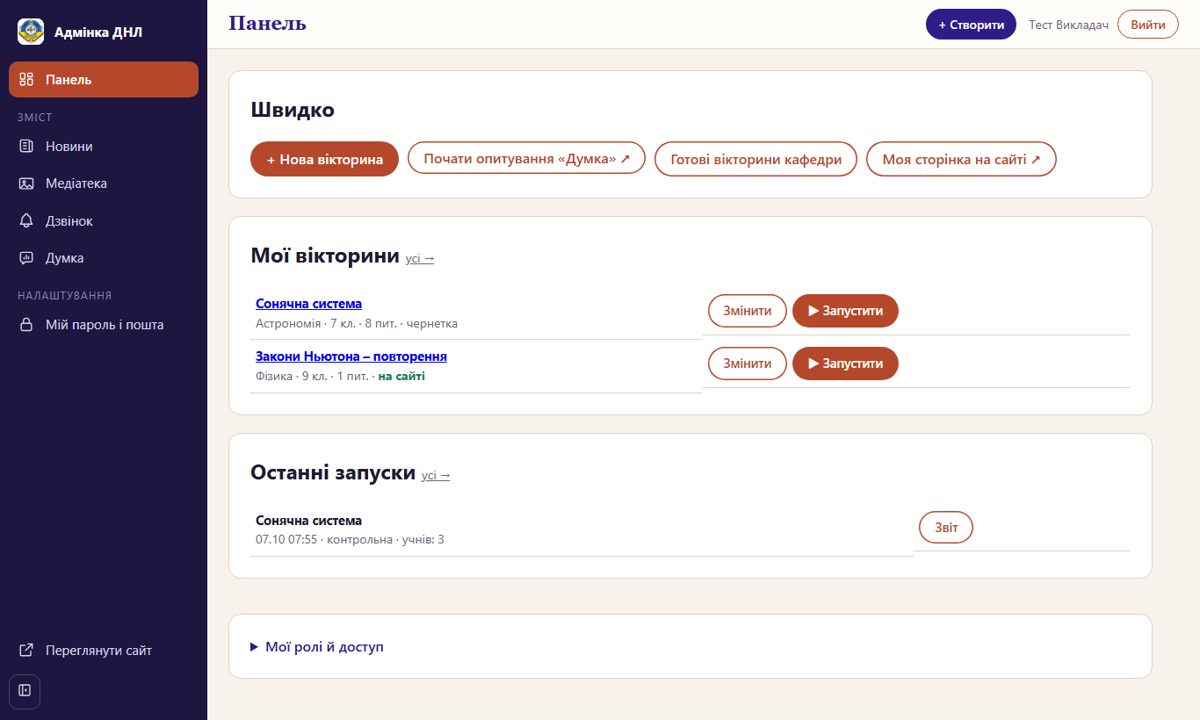Select Дзвінок in the sidebar

coord(104,221)
